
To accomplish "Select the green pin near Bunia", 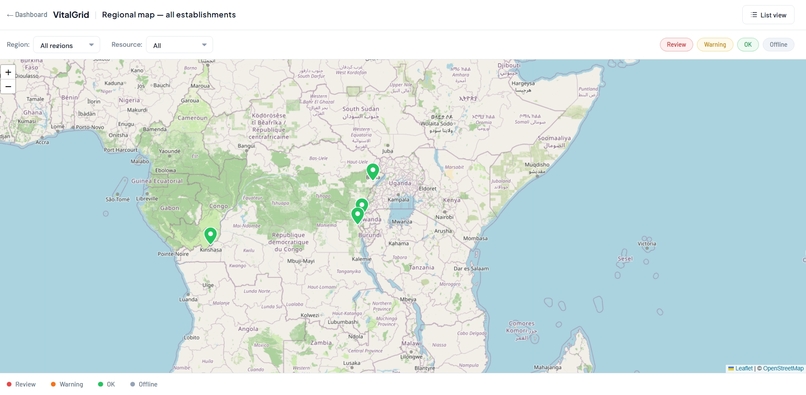I will coord(373,171).
